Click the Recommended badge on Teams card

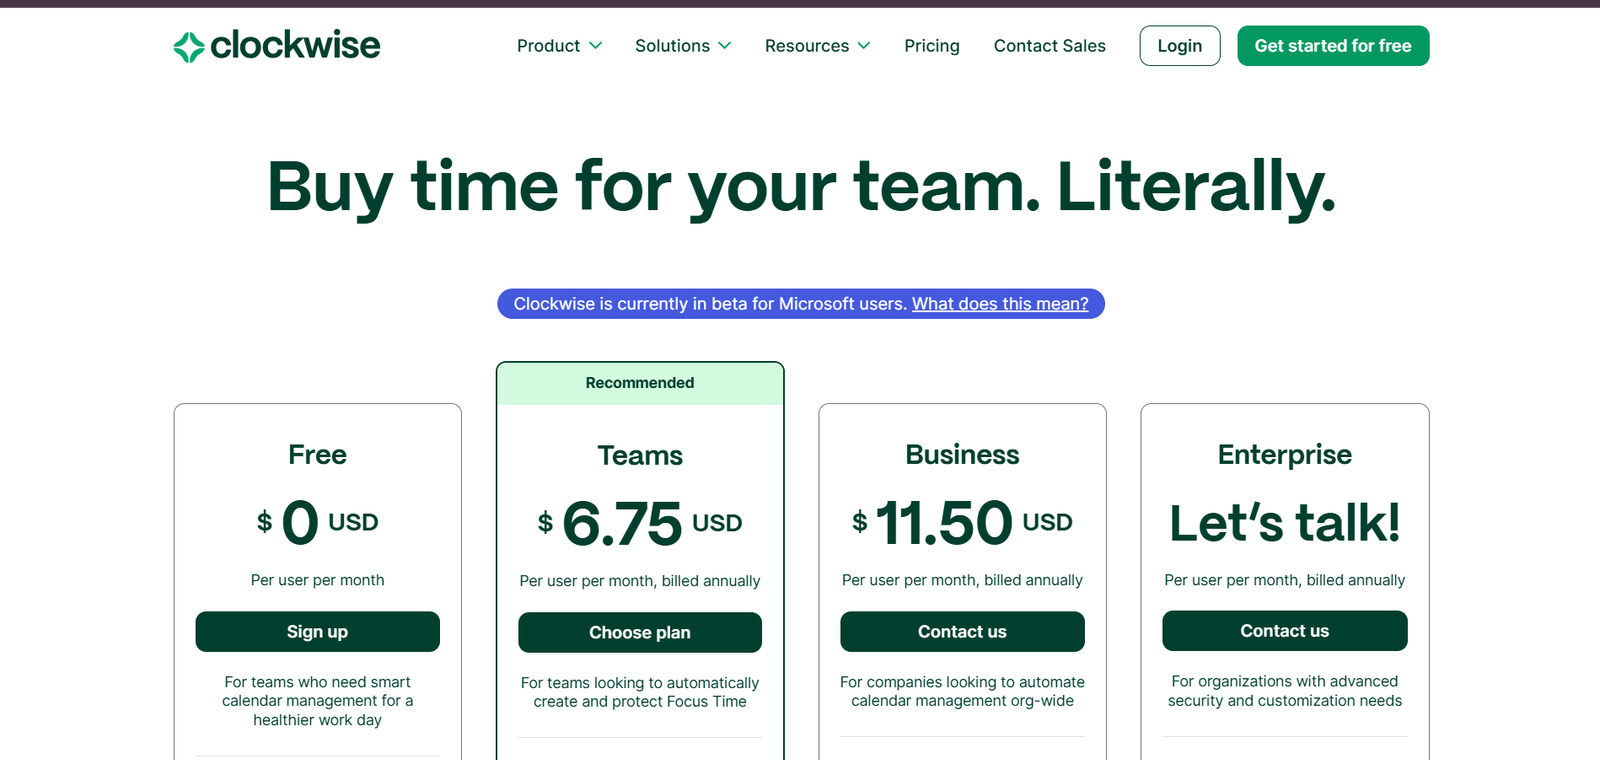pyautogui.click(x=640, y=383)
